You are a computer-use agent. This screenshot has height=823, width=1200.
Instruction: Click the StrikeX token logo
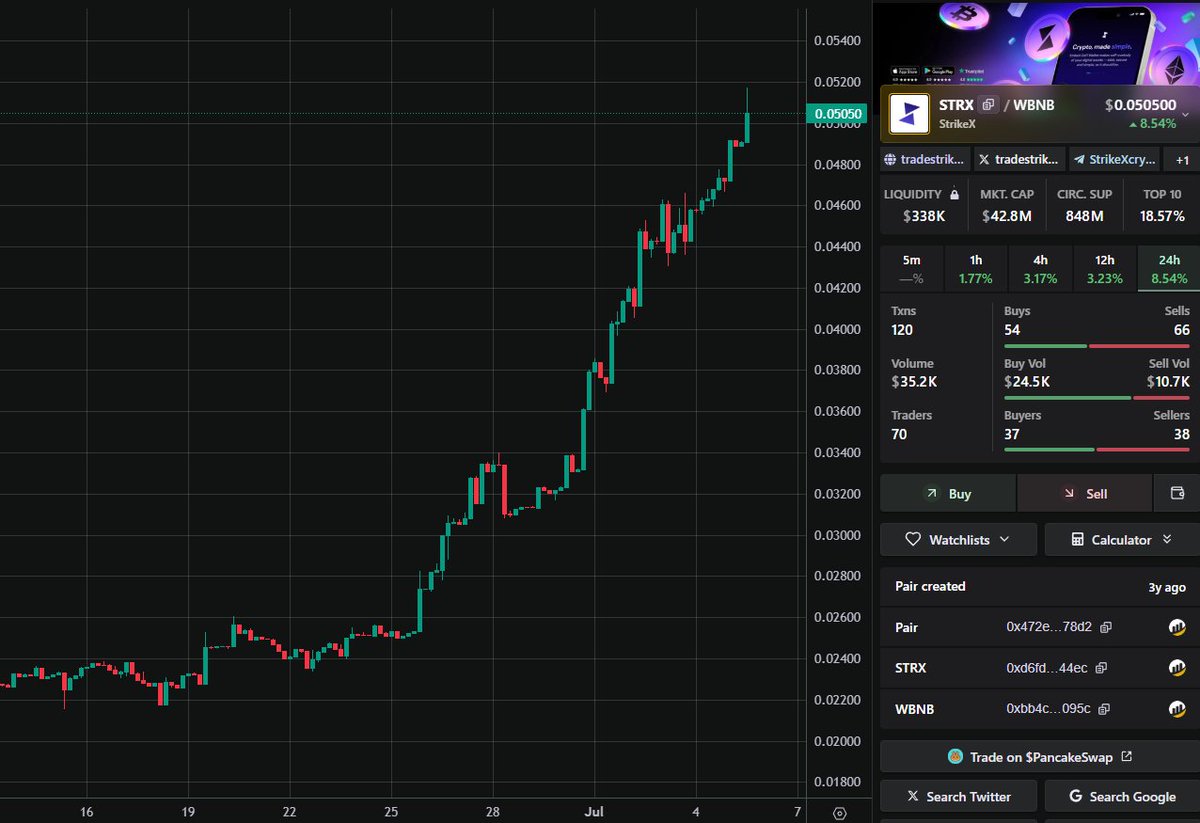909,114
